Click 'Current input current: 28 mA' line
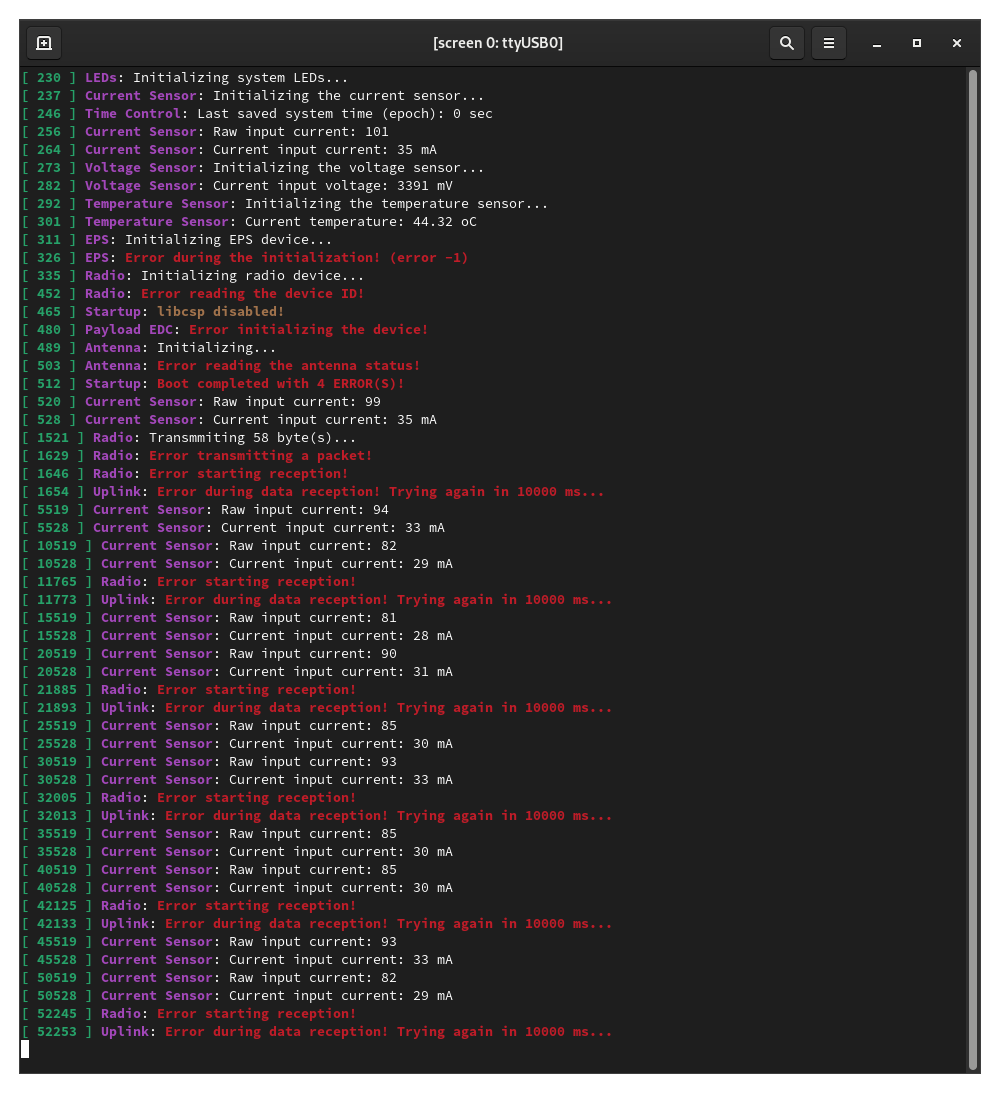Screen dimensions: 1000x1093 click(x=237, y=636)
